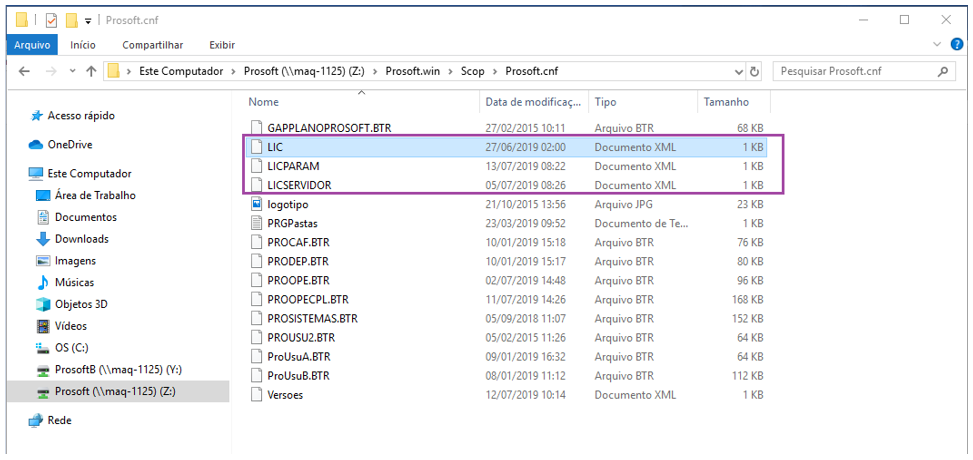Open Imagens in sidebar

coord(75,261)
